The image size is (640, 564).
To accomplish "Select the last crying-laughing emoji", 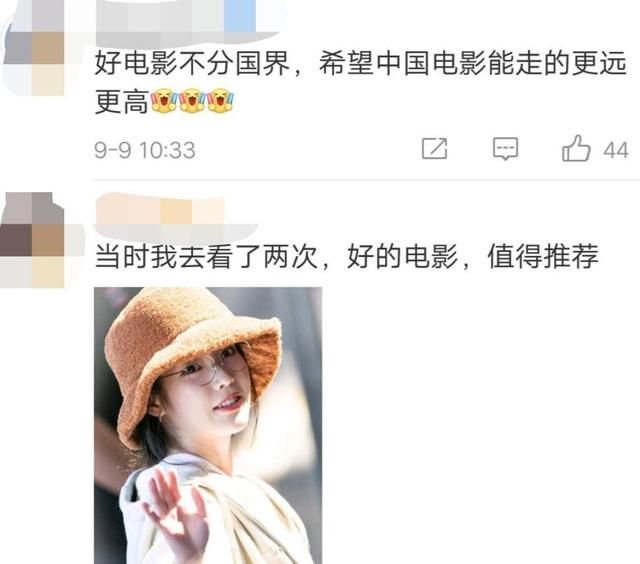I will [220, 101].
